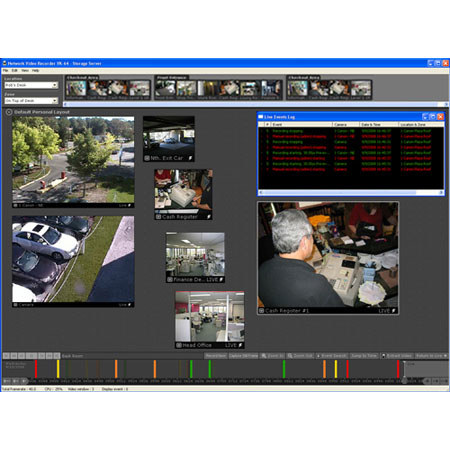Click the Jump to Time button
Image resolution: width=450 pixels, height=450 pixels.
[364, 356]
